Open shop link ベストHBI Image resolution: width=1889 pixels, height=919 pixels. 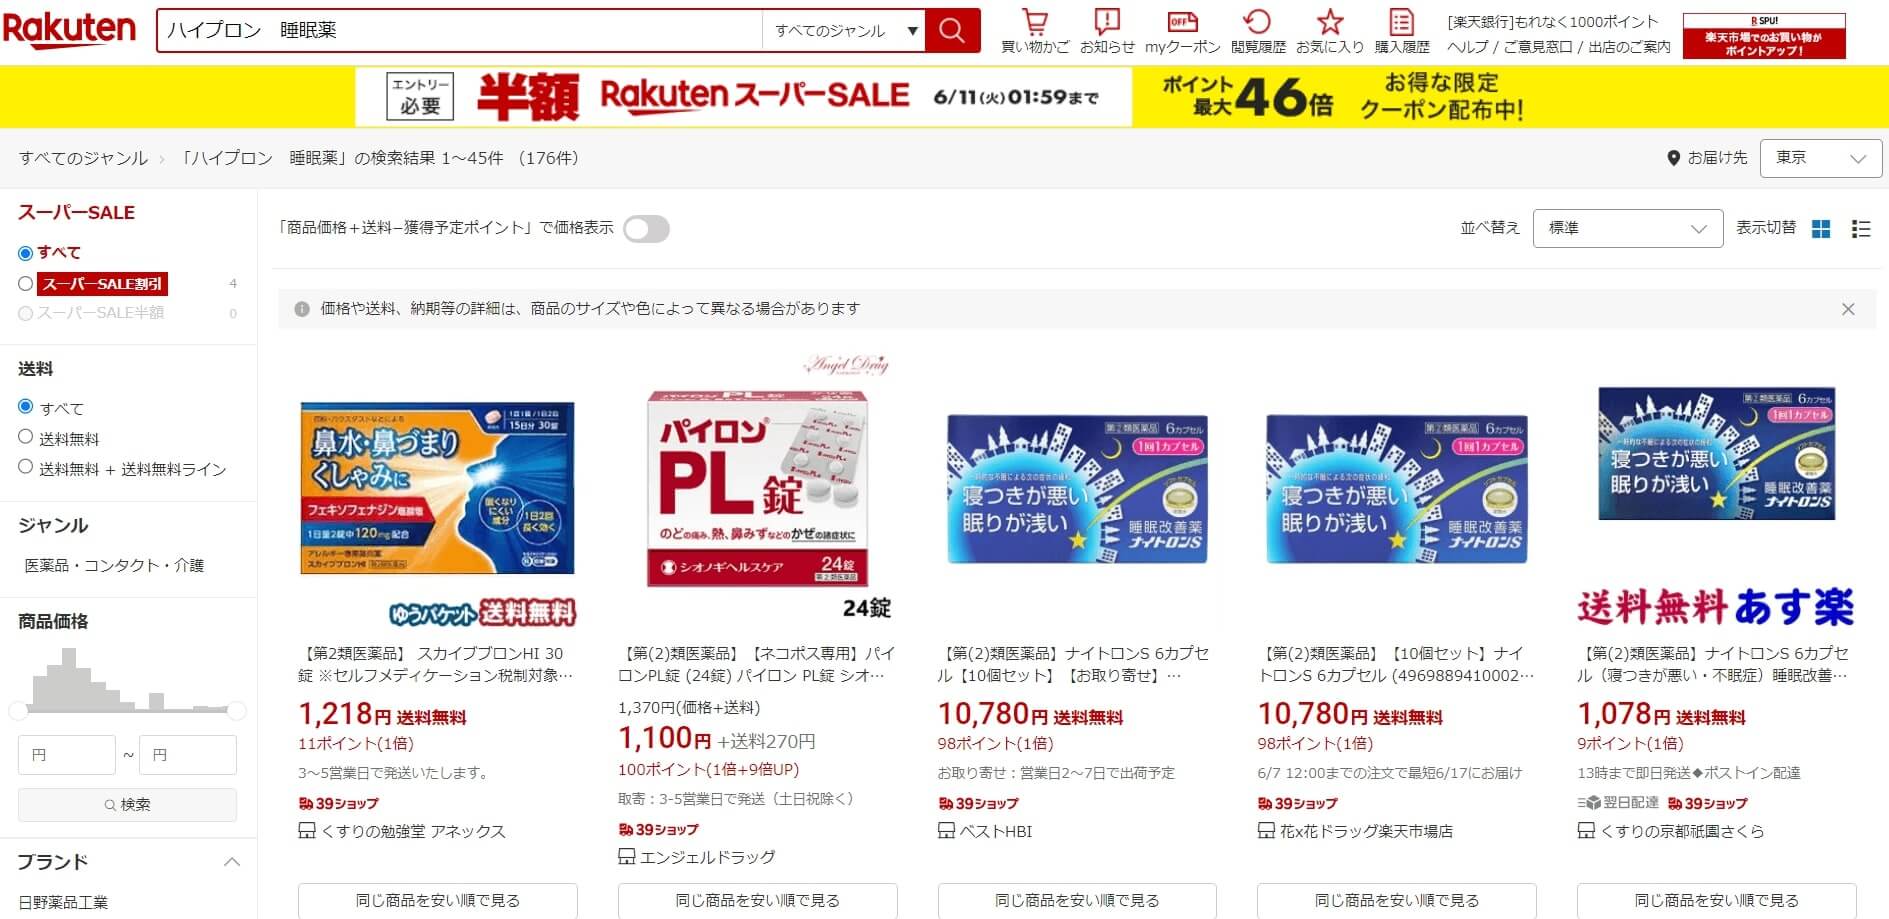click(x=995, y=831)
